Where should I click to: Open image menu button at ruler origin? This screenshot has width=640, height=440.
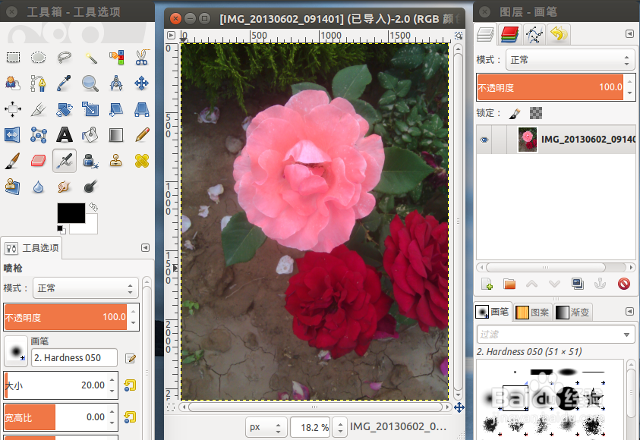point(171,36)
